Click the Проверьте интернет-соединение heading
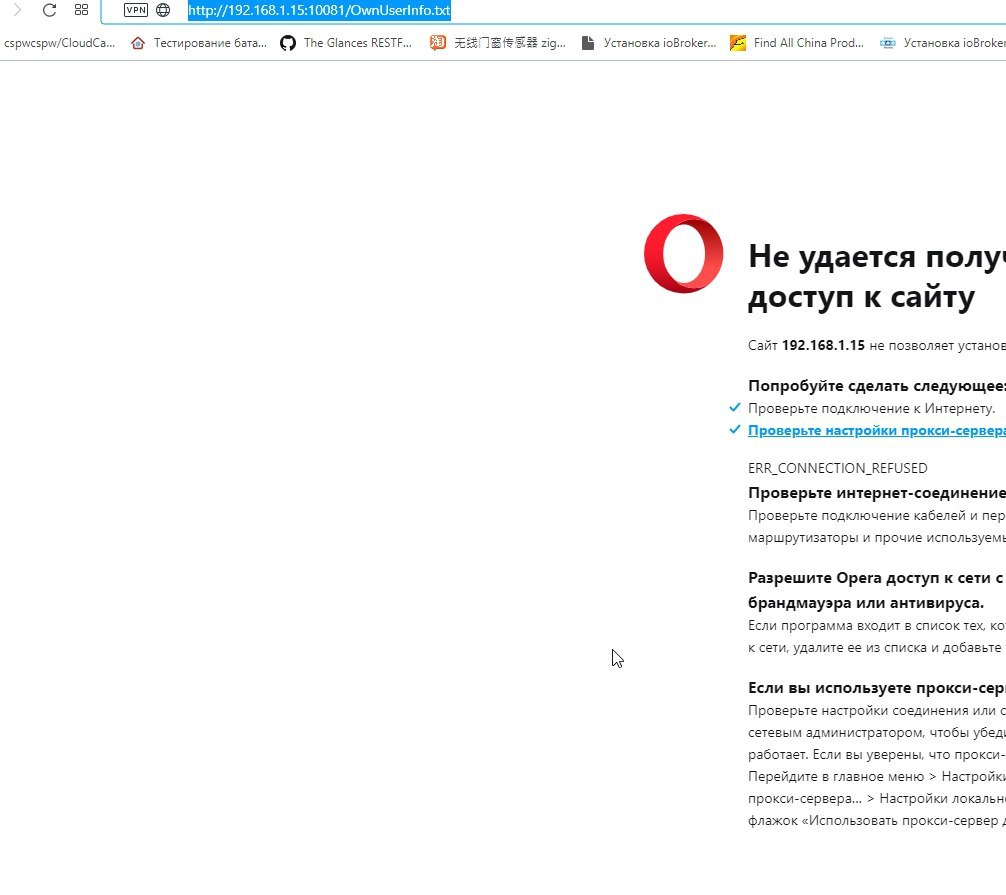This screenshot has width=1006, height=895. [876, 493]
